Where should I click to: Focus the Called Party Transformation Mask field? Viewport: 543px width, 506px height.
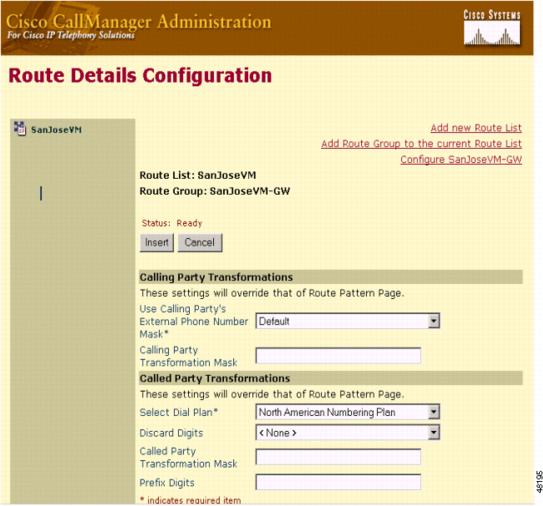coord(338,456)
